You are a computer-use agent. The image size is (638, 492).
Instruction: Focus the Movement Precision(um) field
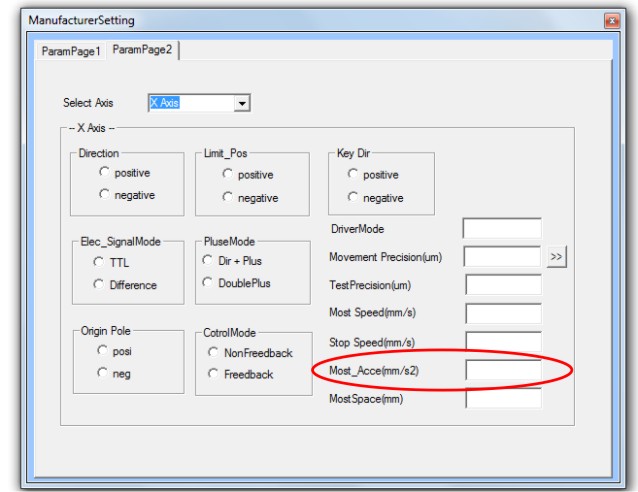[x=502, y=257]
